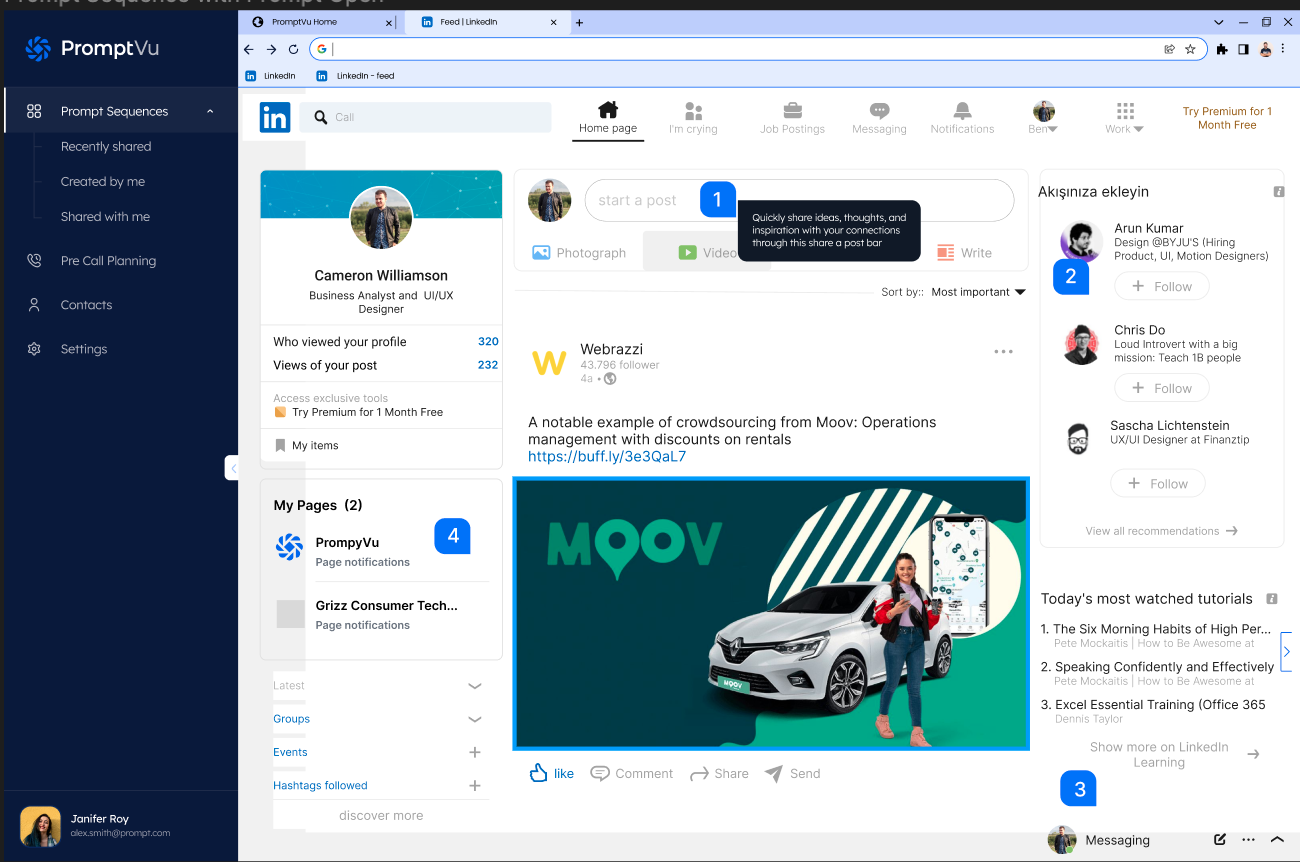Image resolution: width=1300 pixels, height=862 pixels.
Task: Open the Messaging bar three-dot options
Action: click(1248, 840)
